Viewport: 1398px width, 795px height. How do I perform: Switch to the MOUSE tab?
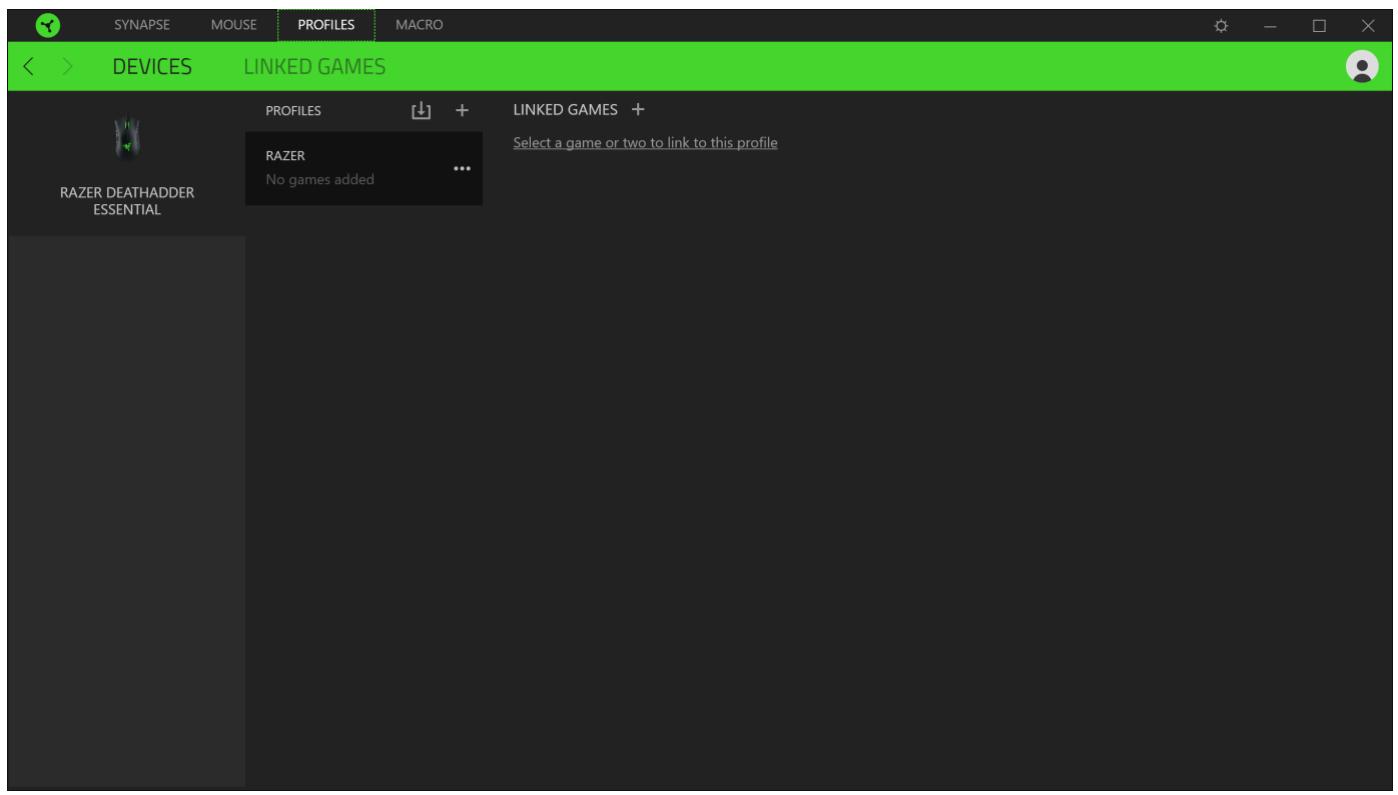click(236, 23)
